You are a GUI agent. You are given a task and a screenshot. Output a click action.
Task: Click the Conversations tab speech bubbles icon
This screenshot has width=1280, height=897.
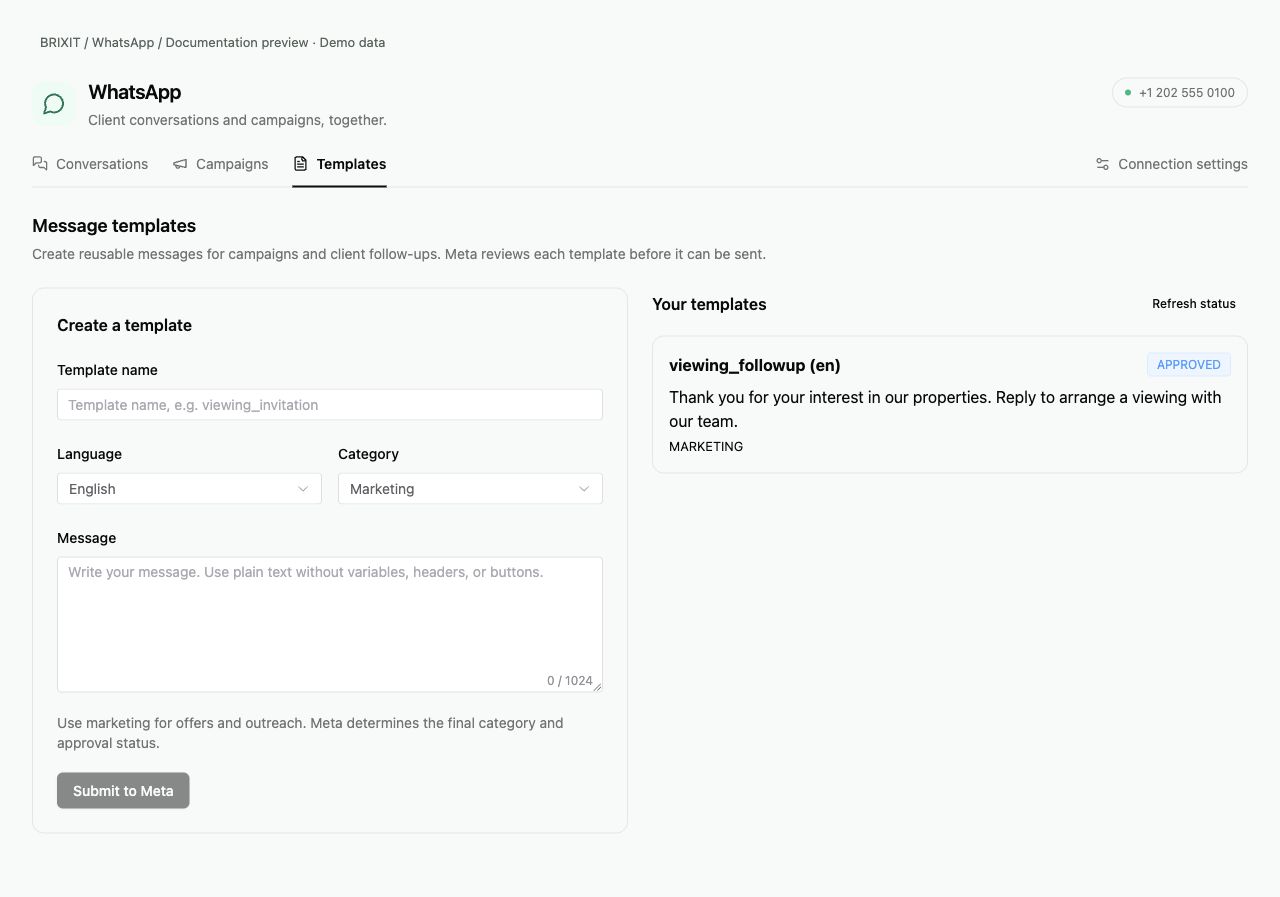(40, 164)
